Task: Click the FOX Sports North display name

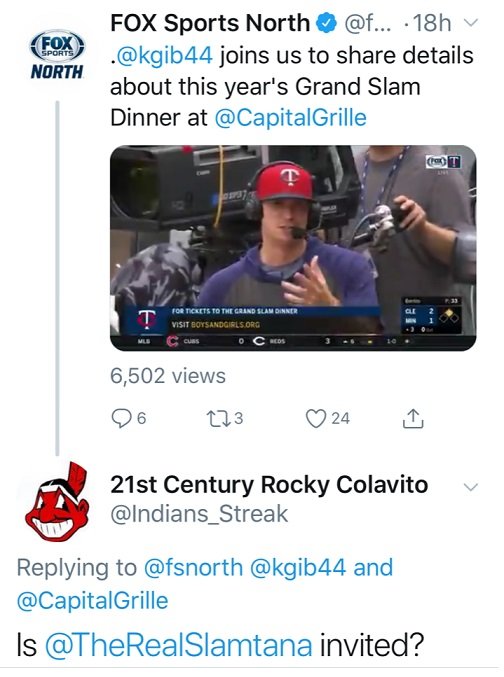Action: coord(210,23)
